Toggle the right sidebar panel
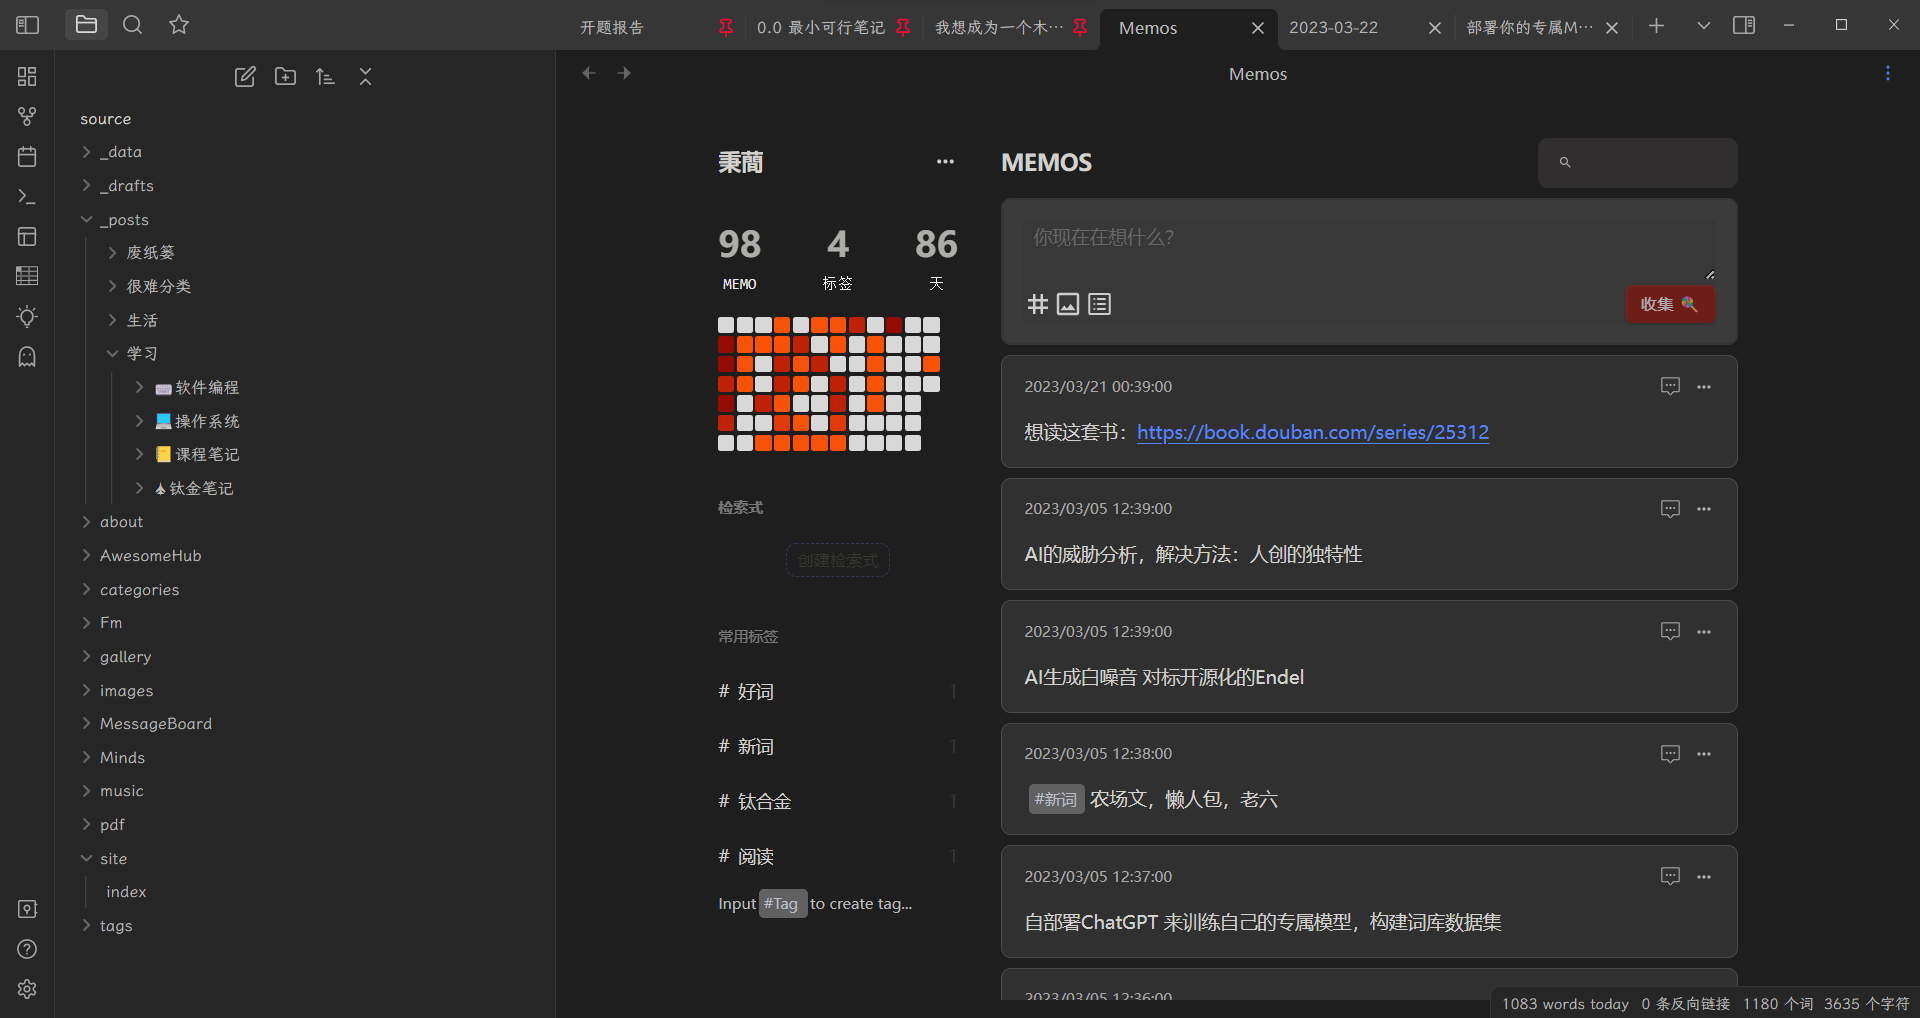The height and width of the screenshot is (1018, 1920). pos(1744,25)
